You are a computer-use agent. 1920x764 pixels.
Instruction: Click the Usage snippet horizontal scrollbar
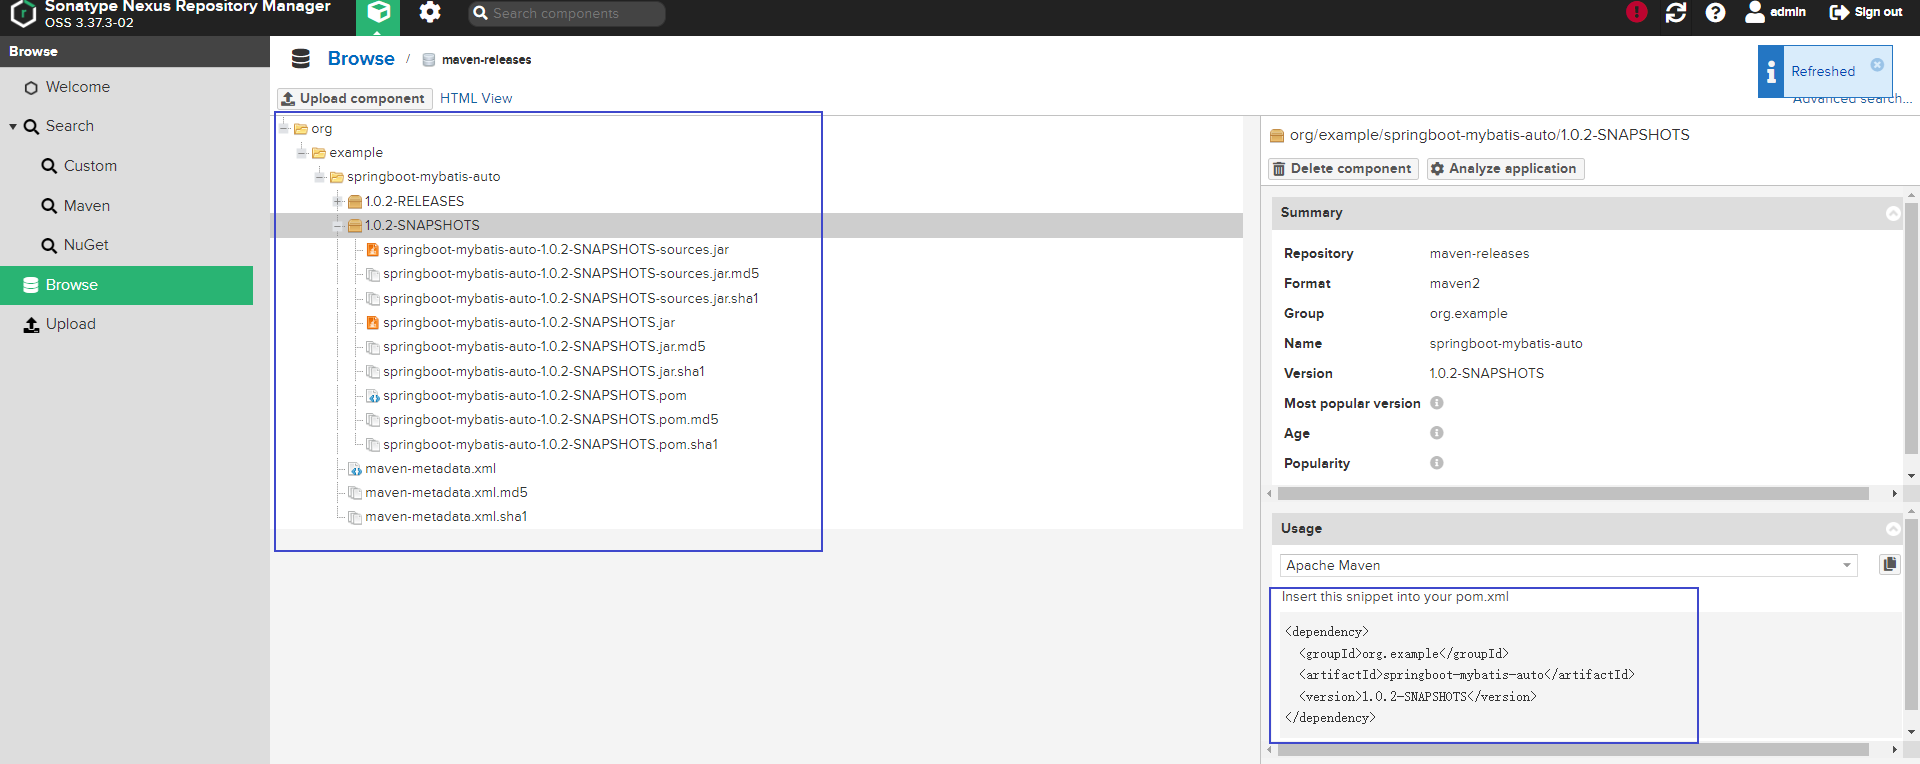1573,749
